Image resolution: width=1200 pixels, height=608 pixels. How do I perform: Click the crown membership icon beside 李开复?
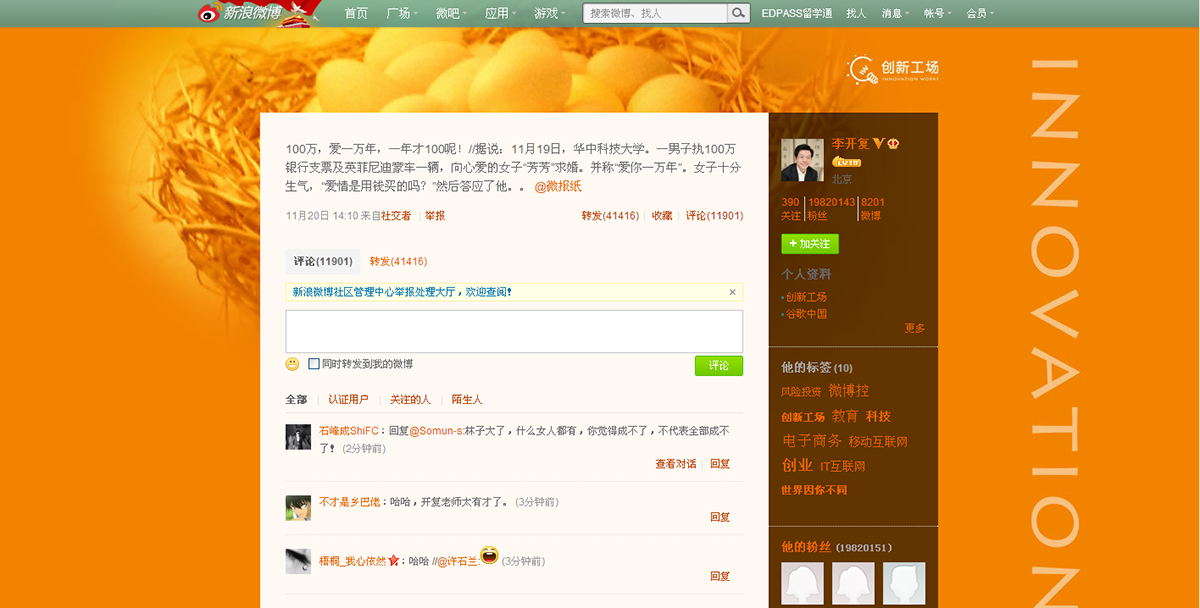point(893,143)
